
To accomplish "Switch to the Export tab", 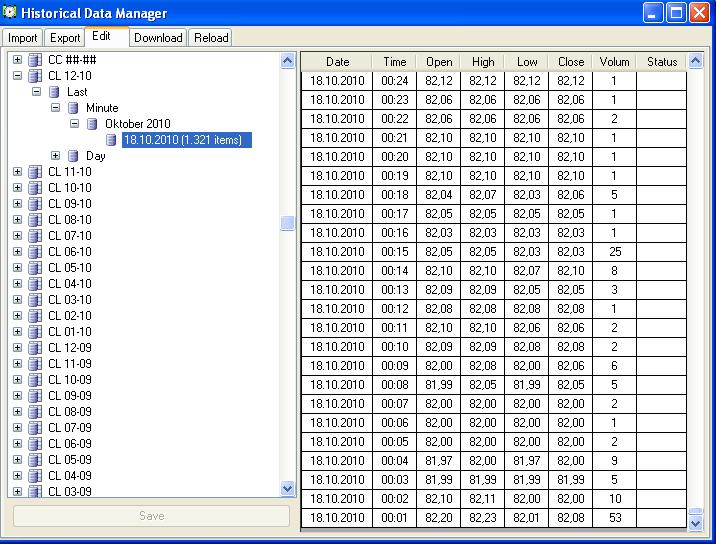I will (65, 37).
